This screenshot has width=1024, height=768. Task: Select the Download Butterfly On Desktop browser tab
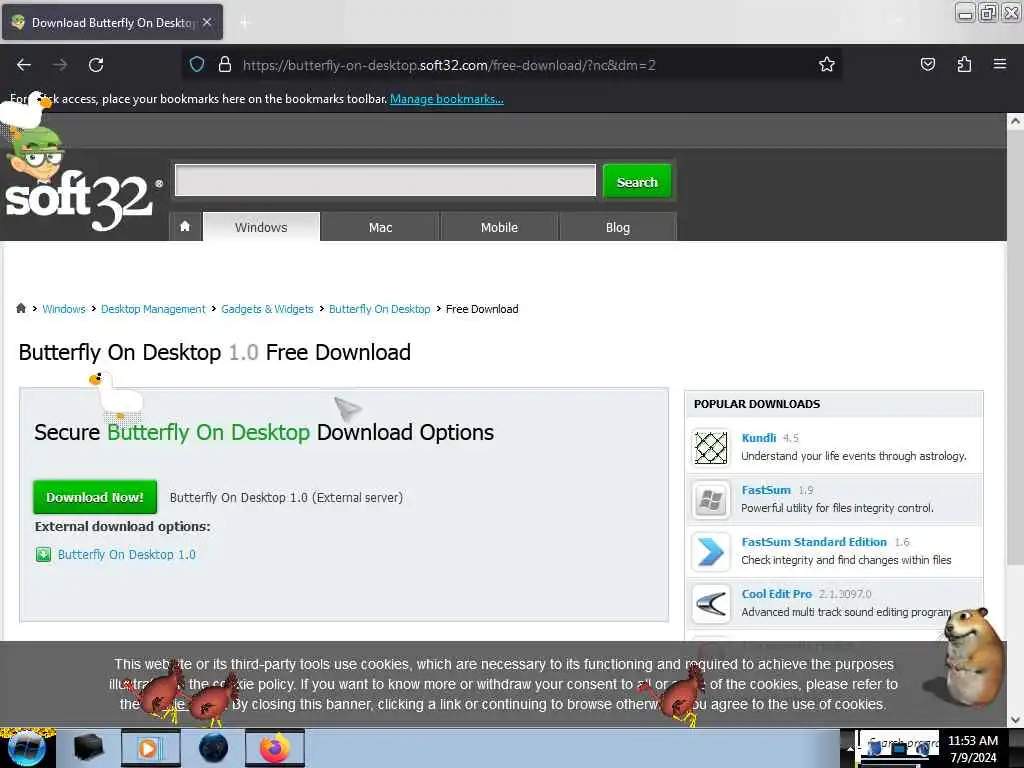(x=112, y=23)
